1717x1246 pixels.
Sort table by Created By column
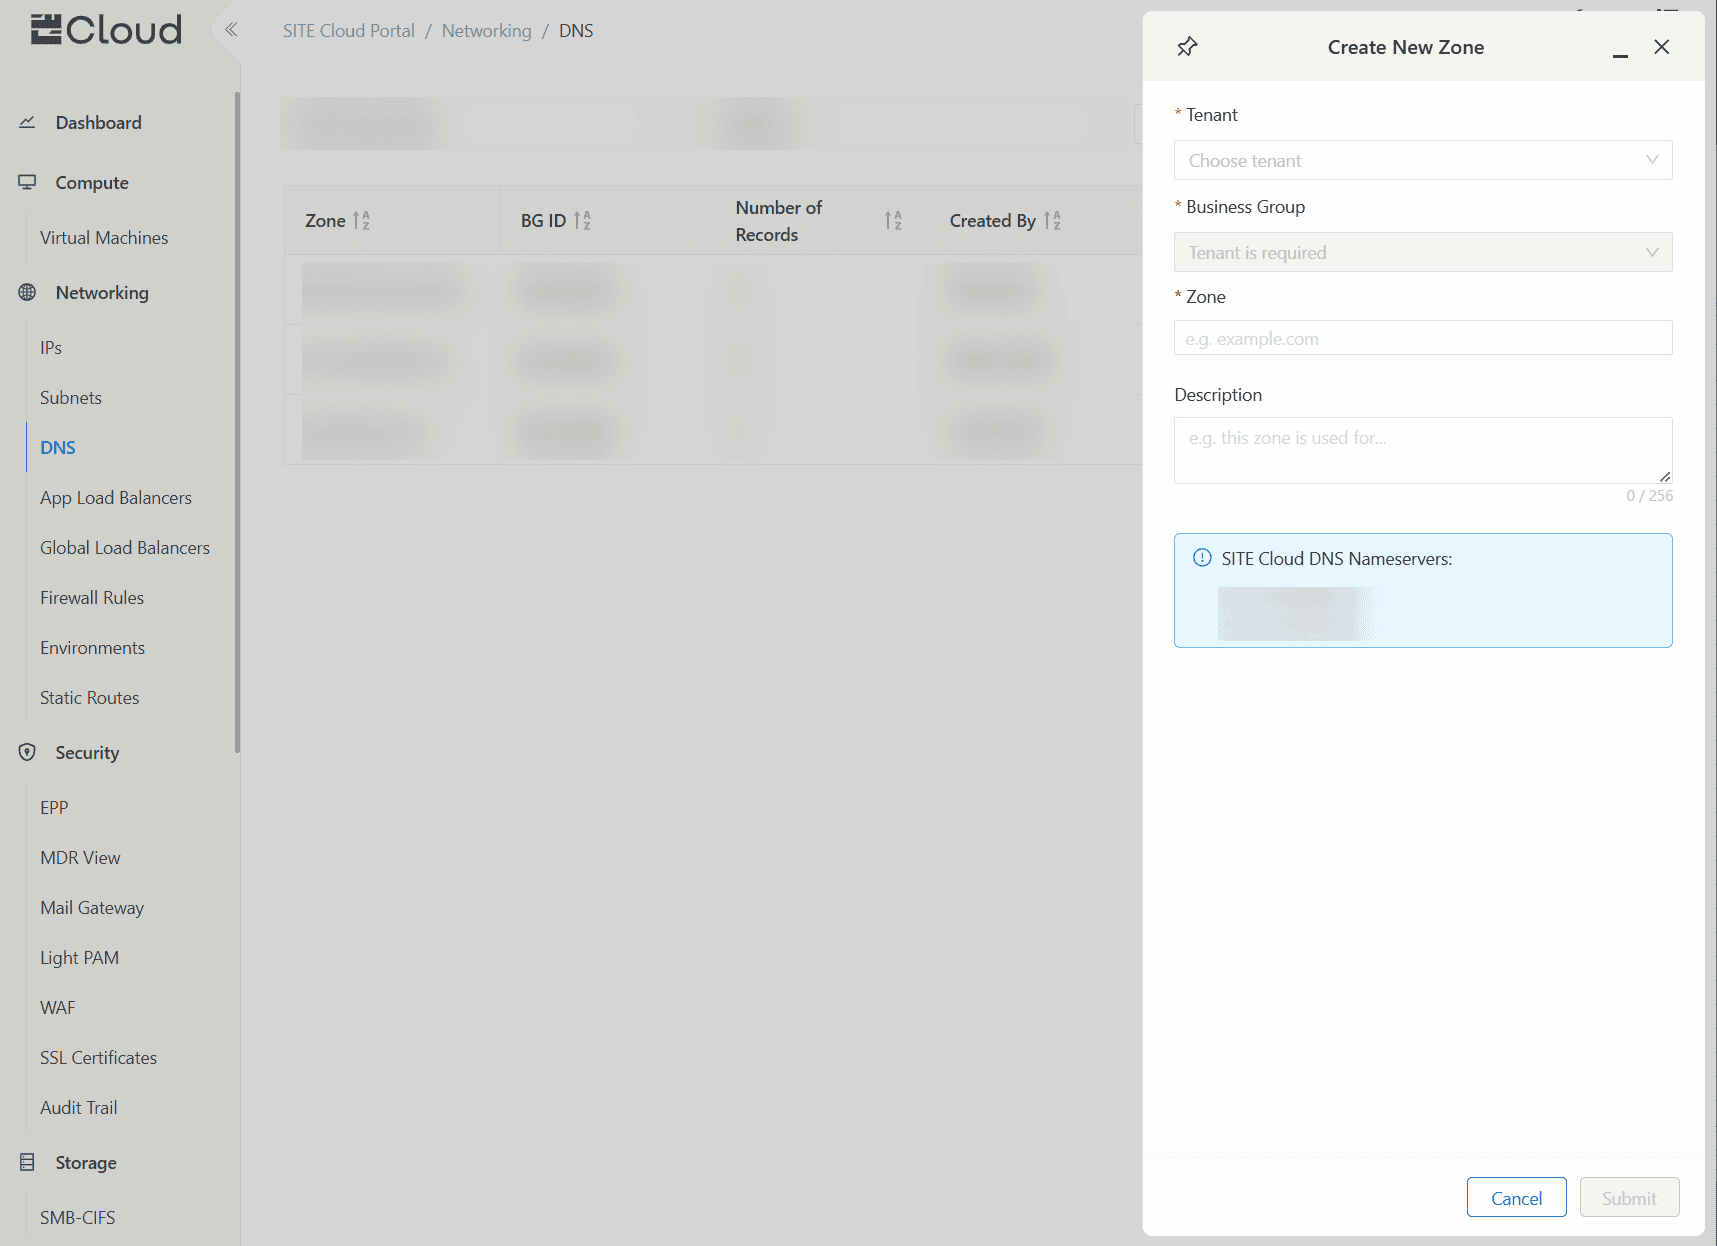[1052, 221]
